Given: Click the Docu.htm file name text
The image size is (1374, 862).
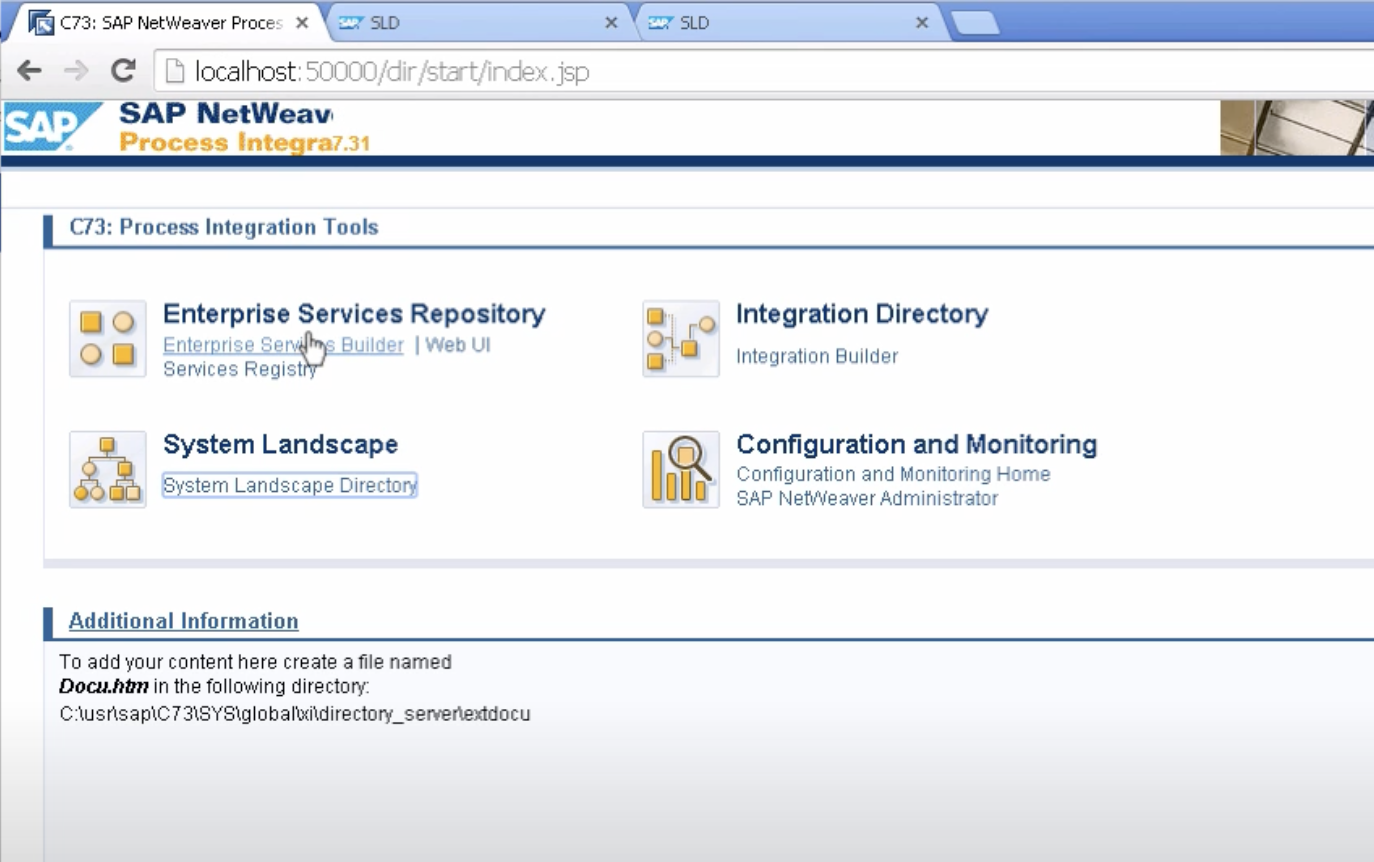Looking at the screenshot, I should click(104, 687).
